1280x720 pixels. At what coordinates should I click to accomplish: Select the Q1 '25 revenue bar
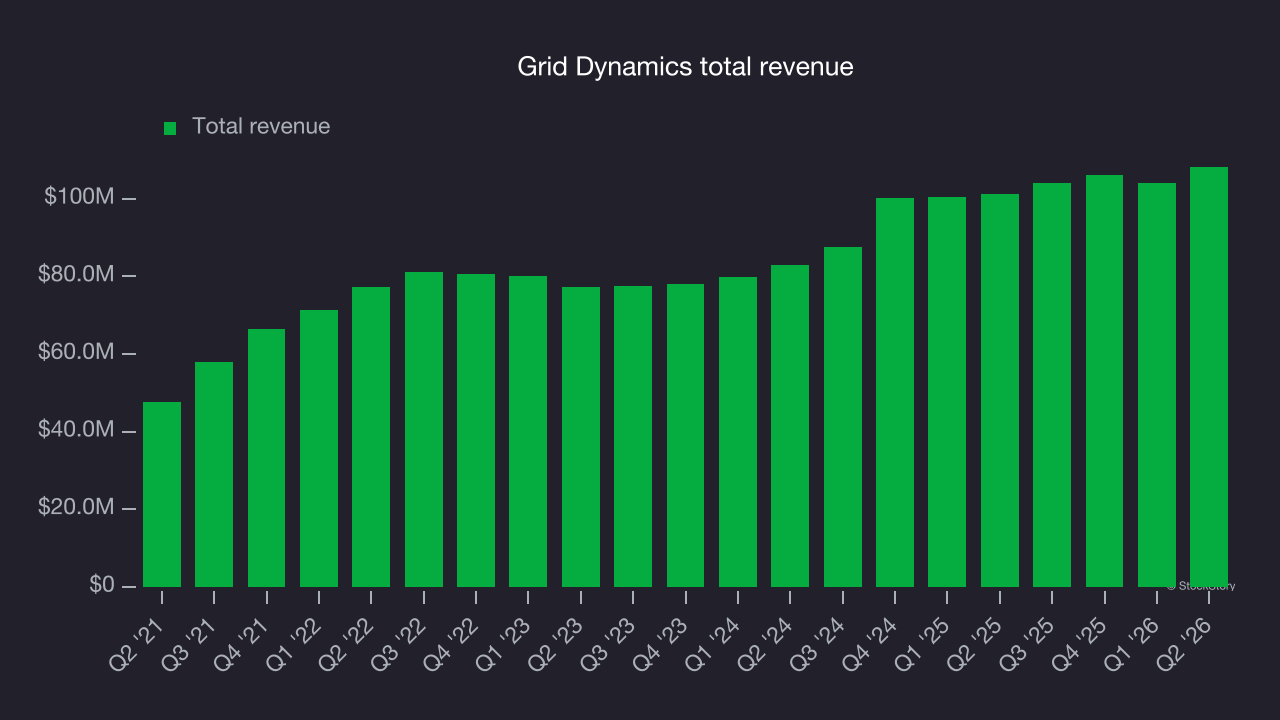[947, 392]
